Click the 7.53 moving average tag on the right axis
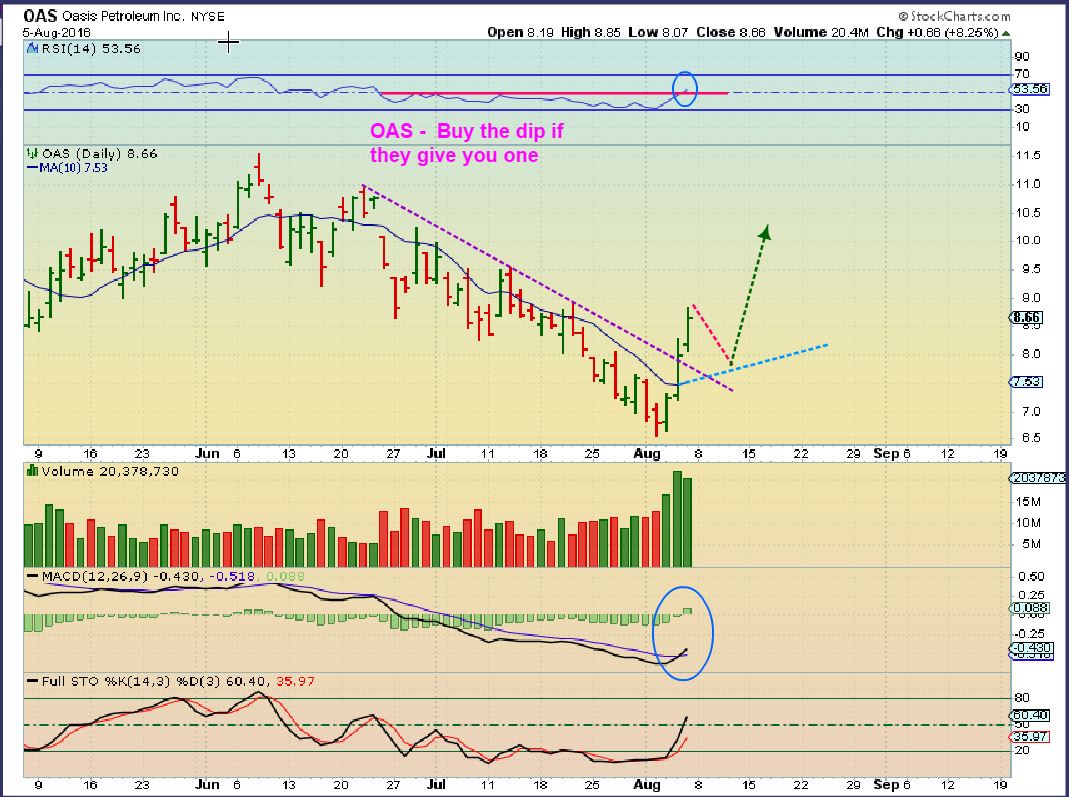 [1027, 382]
